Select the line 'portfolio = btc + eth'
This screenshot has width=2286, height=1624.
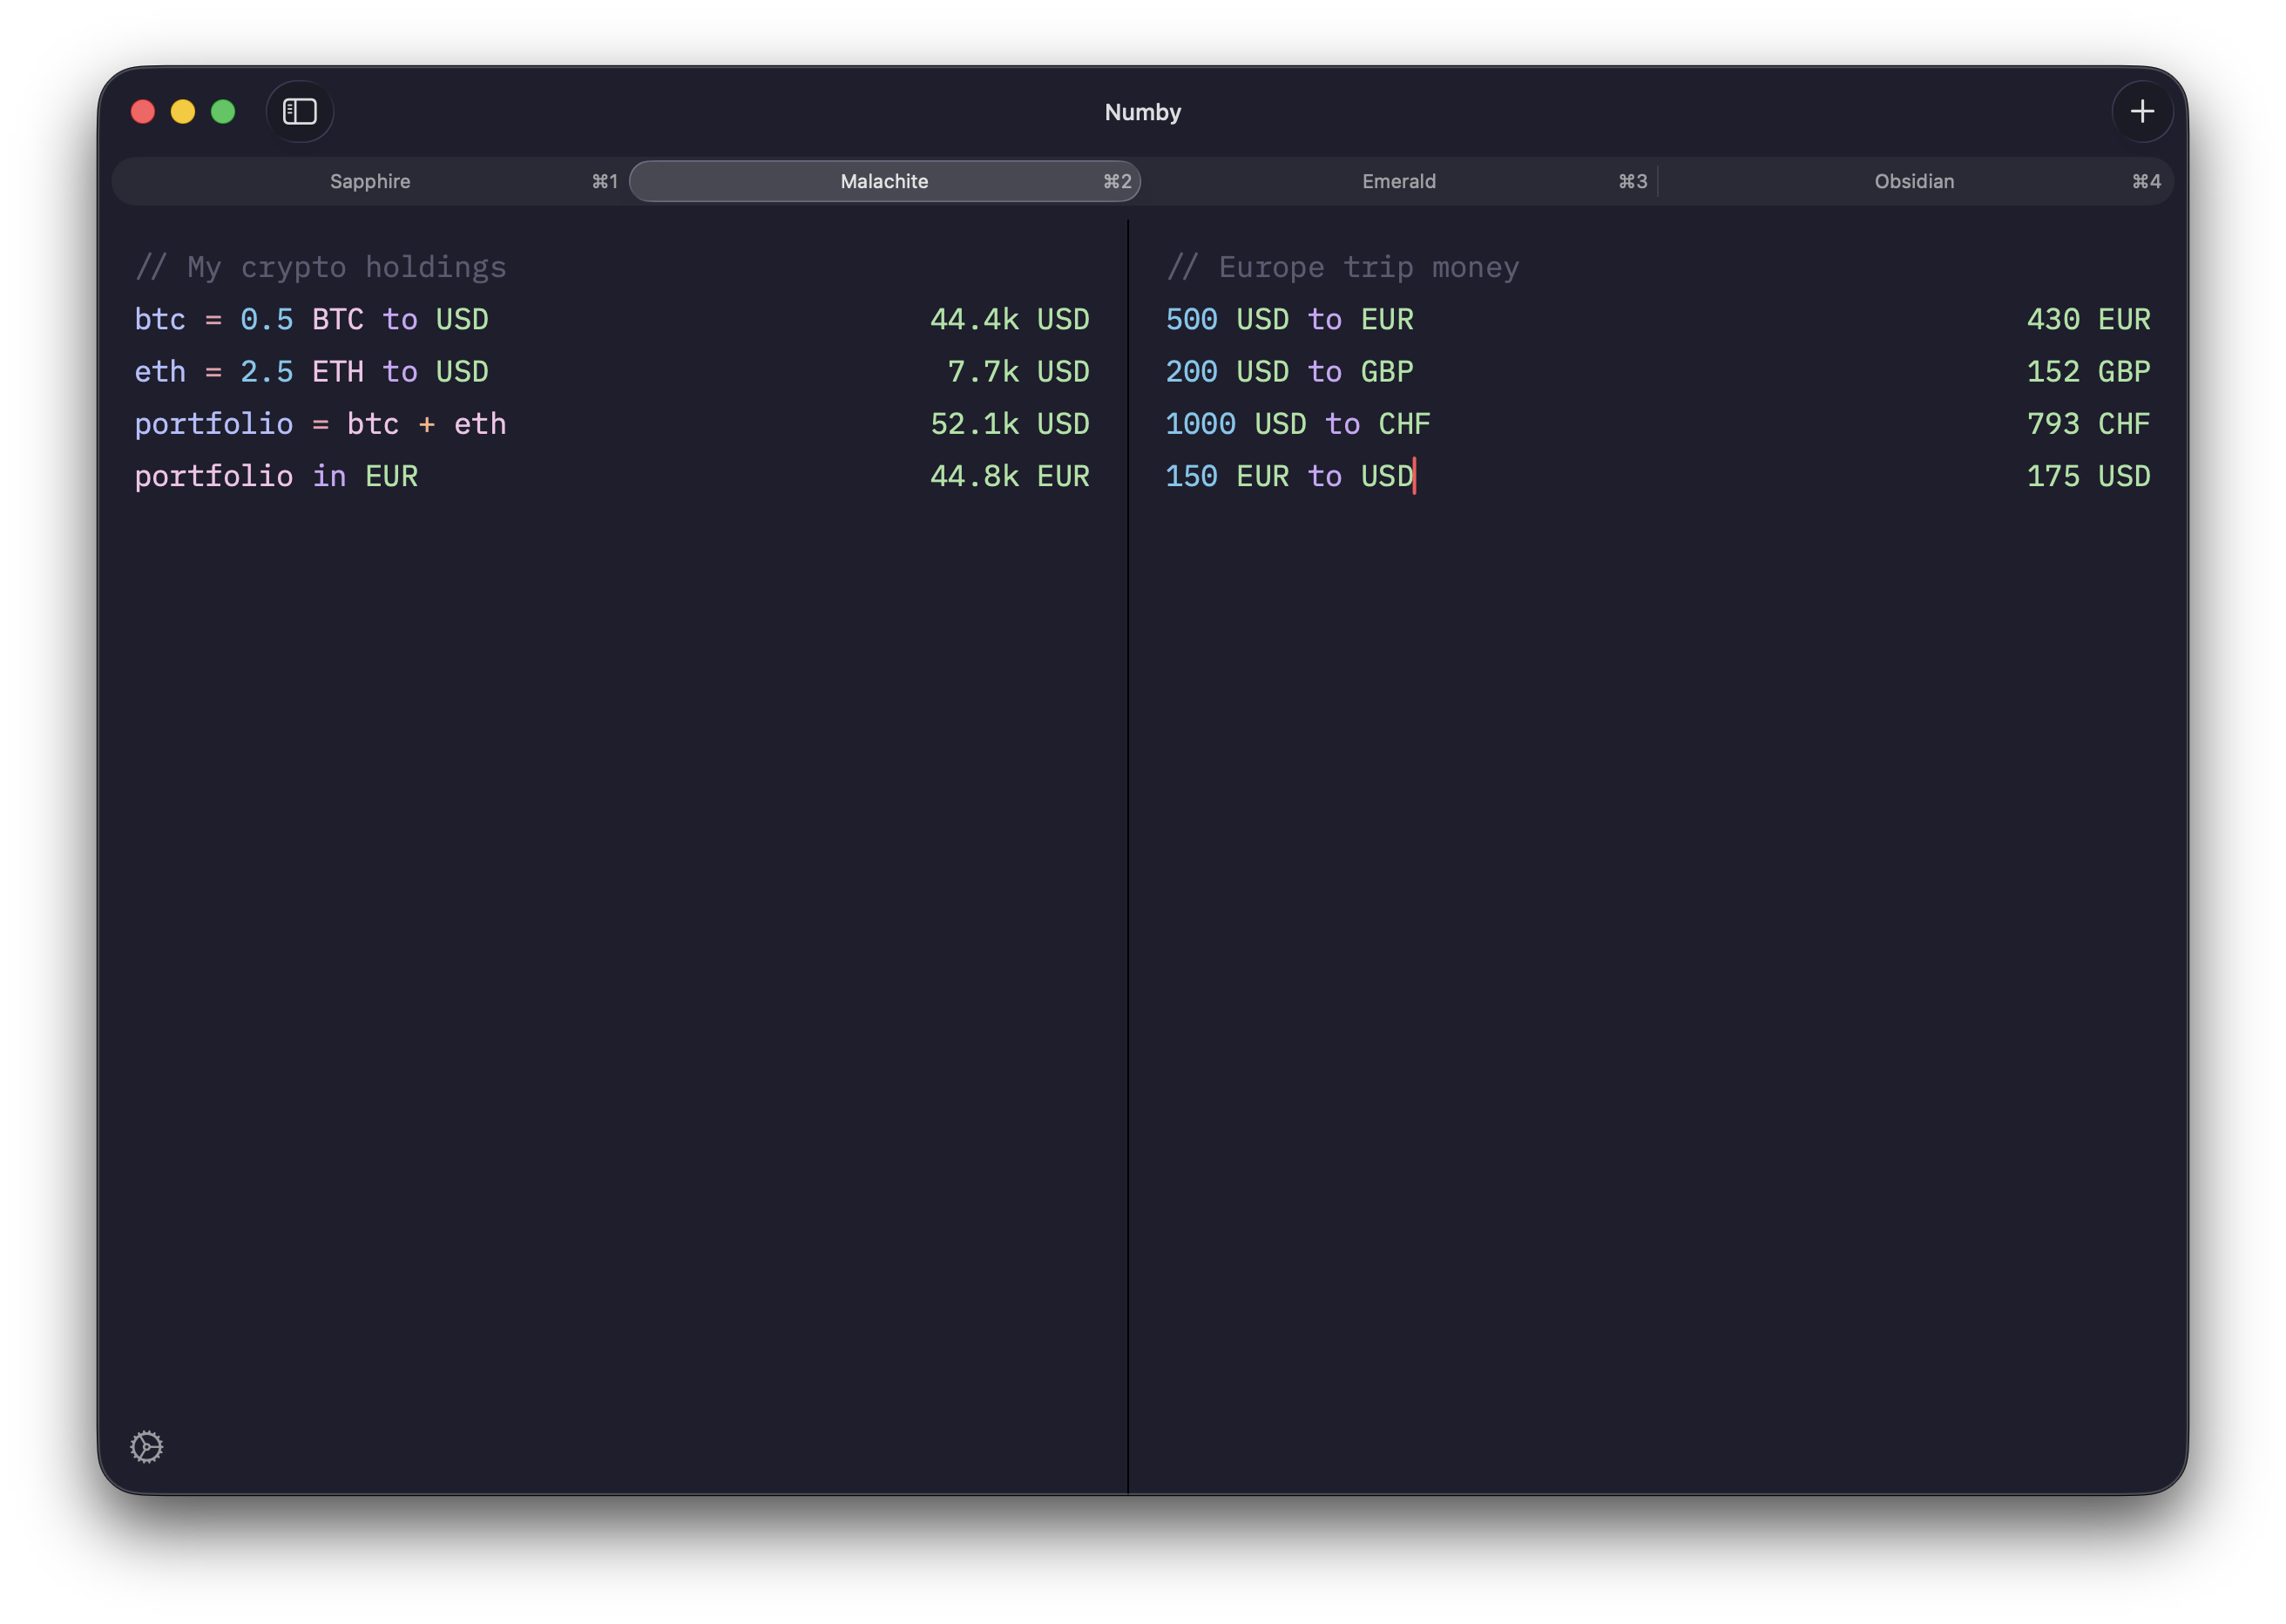[x=320, y=423]
